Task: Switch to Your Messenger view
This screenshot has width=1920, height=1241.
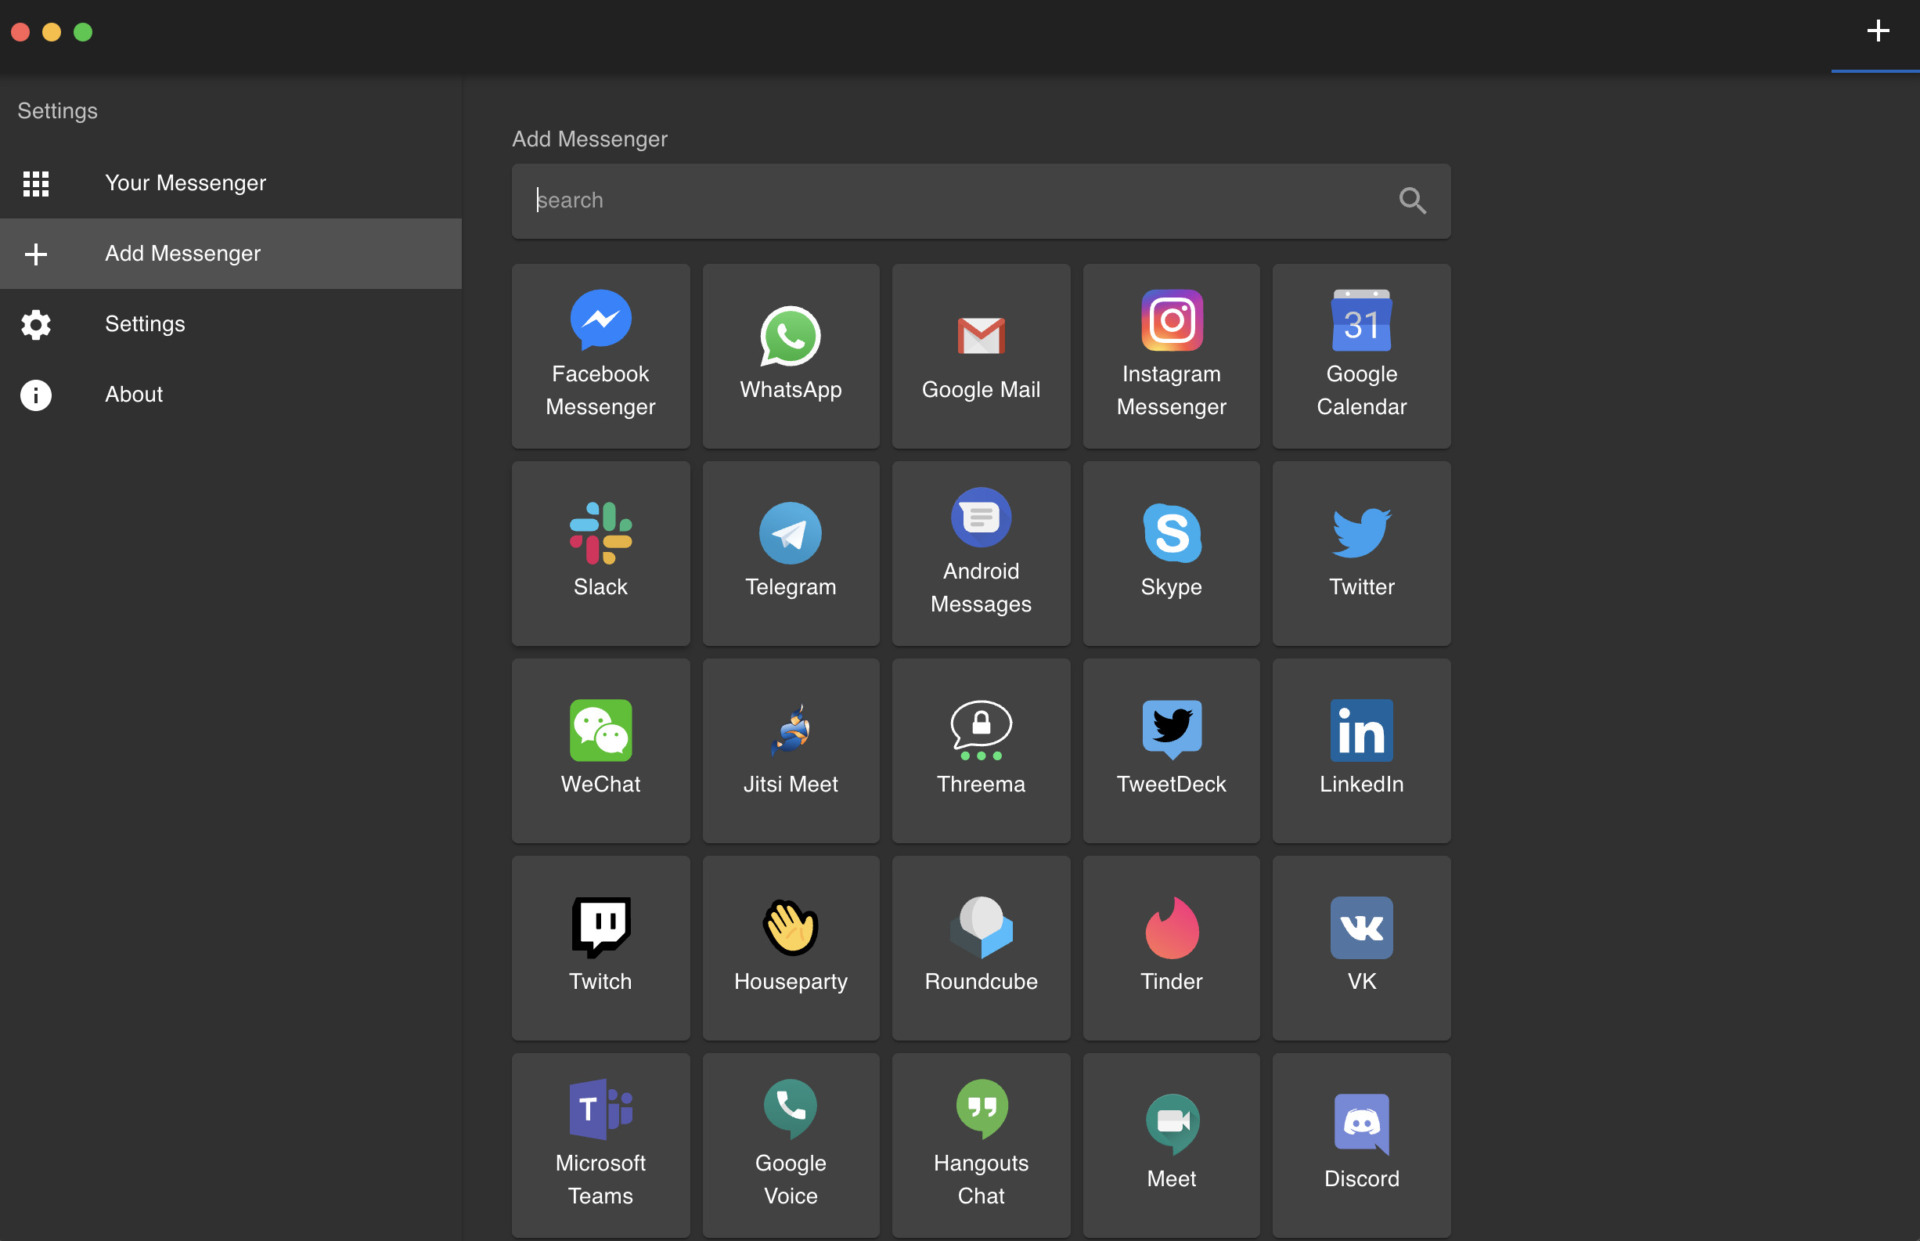Action: pos(185,183)
